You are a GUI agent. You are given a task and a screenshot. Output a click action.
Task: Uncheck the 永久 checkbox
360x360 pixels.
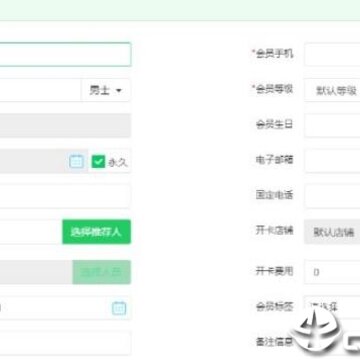click(98, 162)
